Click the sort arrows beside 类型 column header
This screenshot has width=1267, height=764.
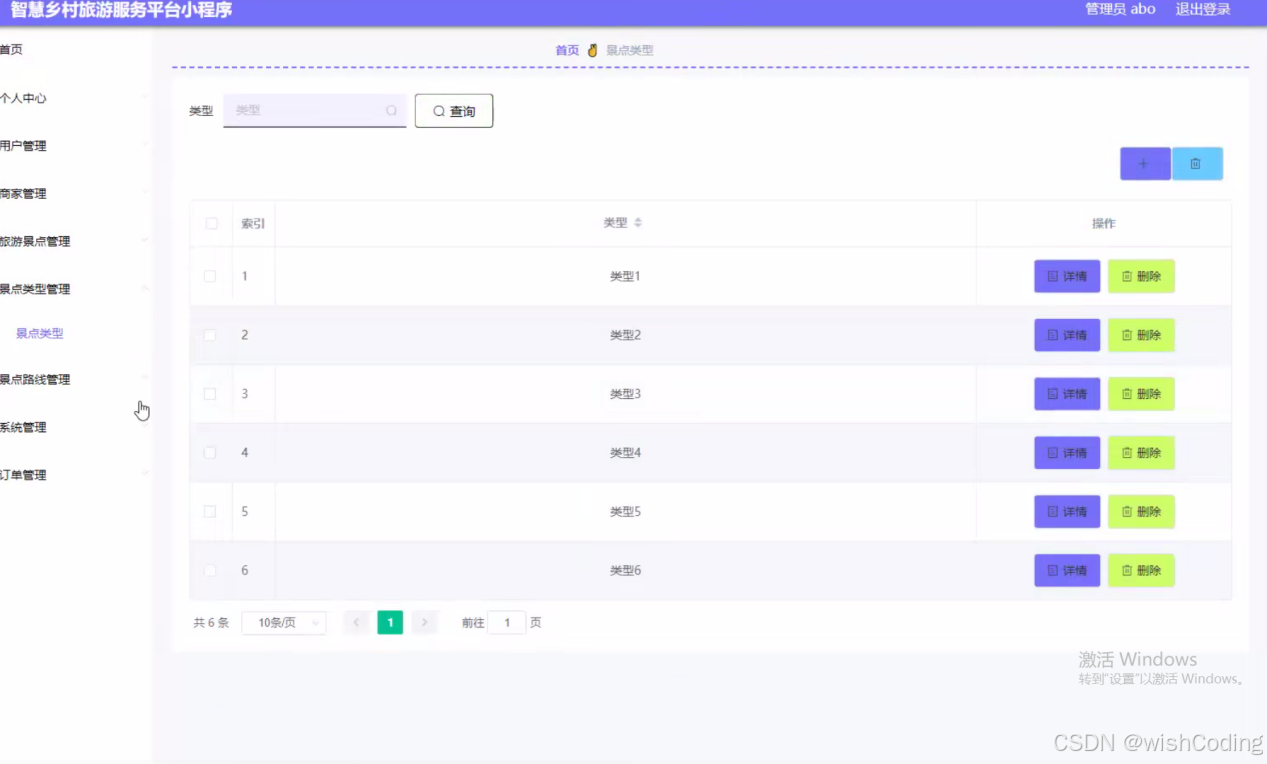point(638,223)
